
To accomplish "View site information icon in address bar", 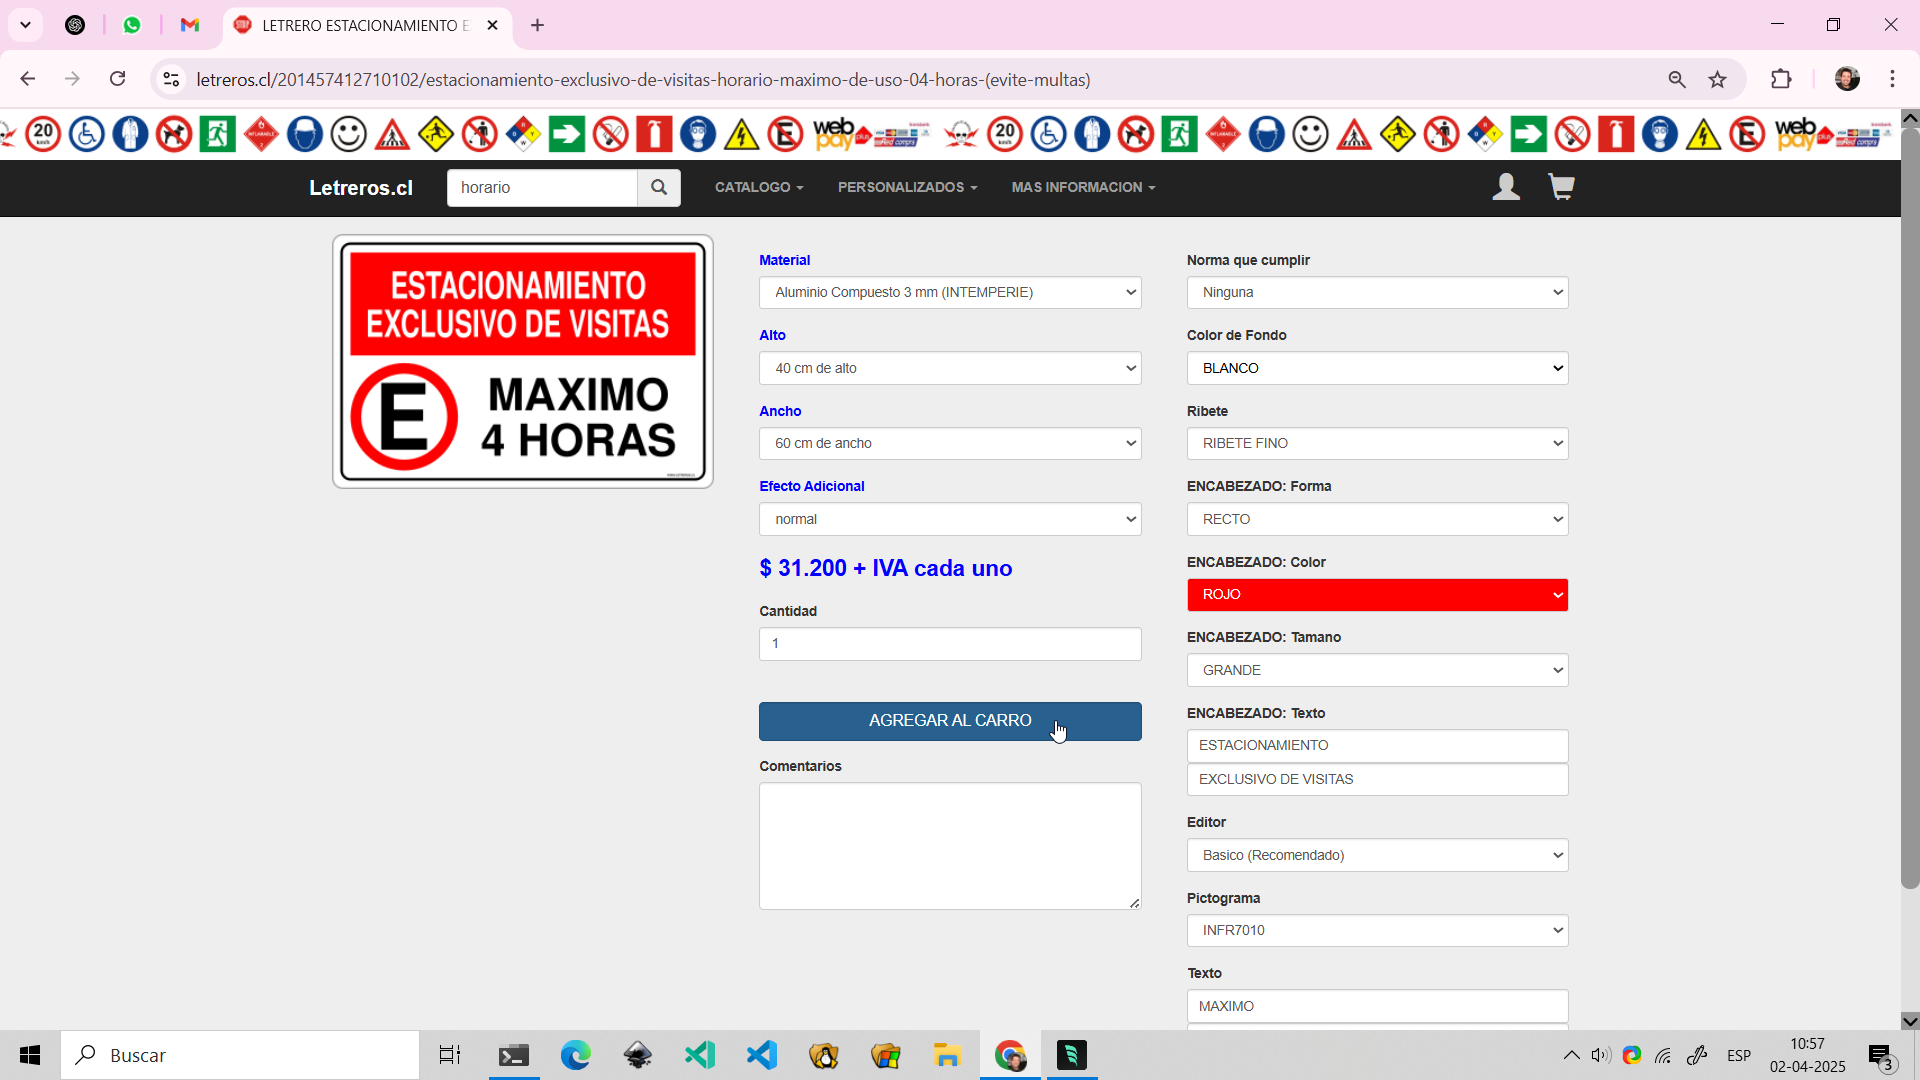I will [171, 79].
